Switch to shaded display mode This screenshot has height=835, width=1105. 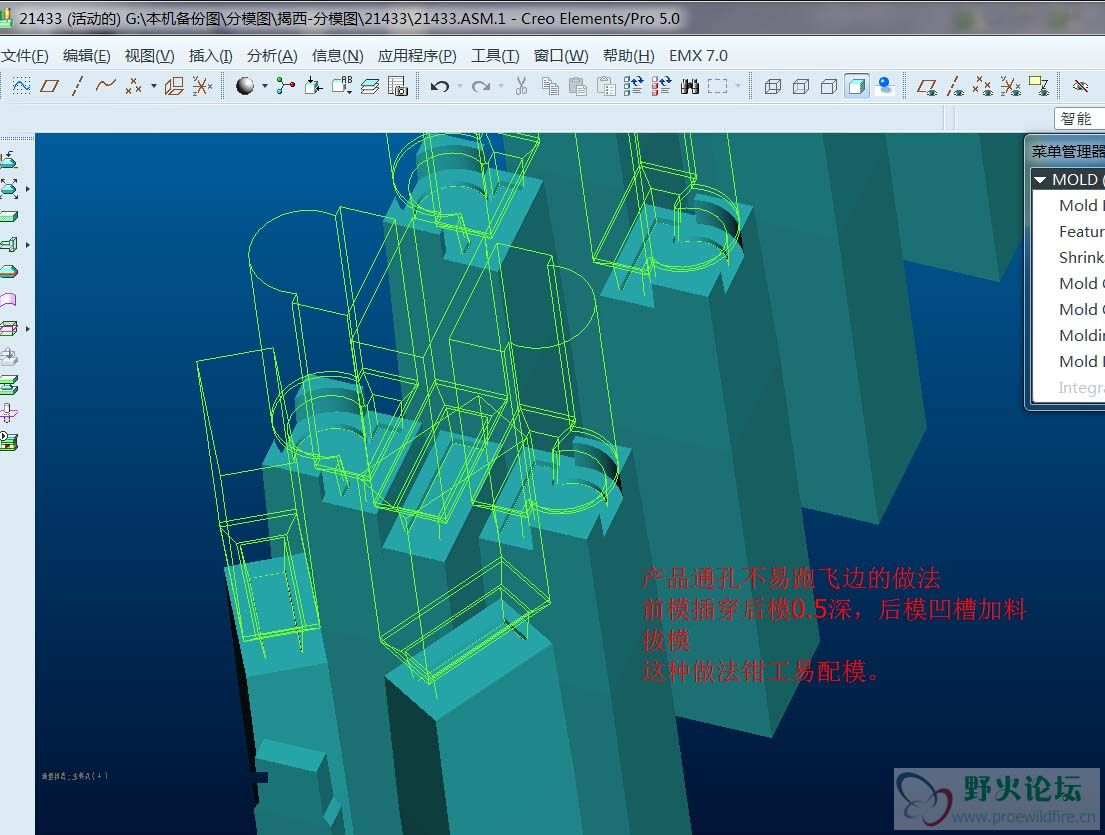(x=857, y=86)
